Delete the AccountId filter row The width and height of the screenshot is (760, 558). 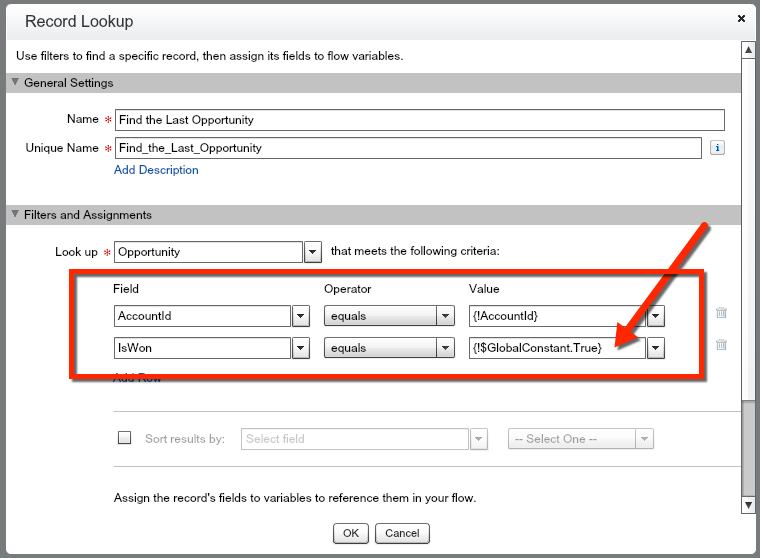coord(721,313)
